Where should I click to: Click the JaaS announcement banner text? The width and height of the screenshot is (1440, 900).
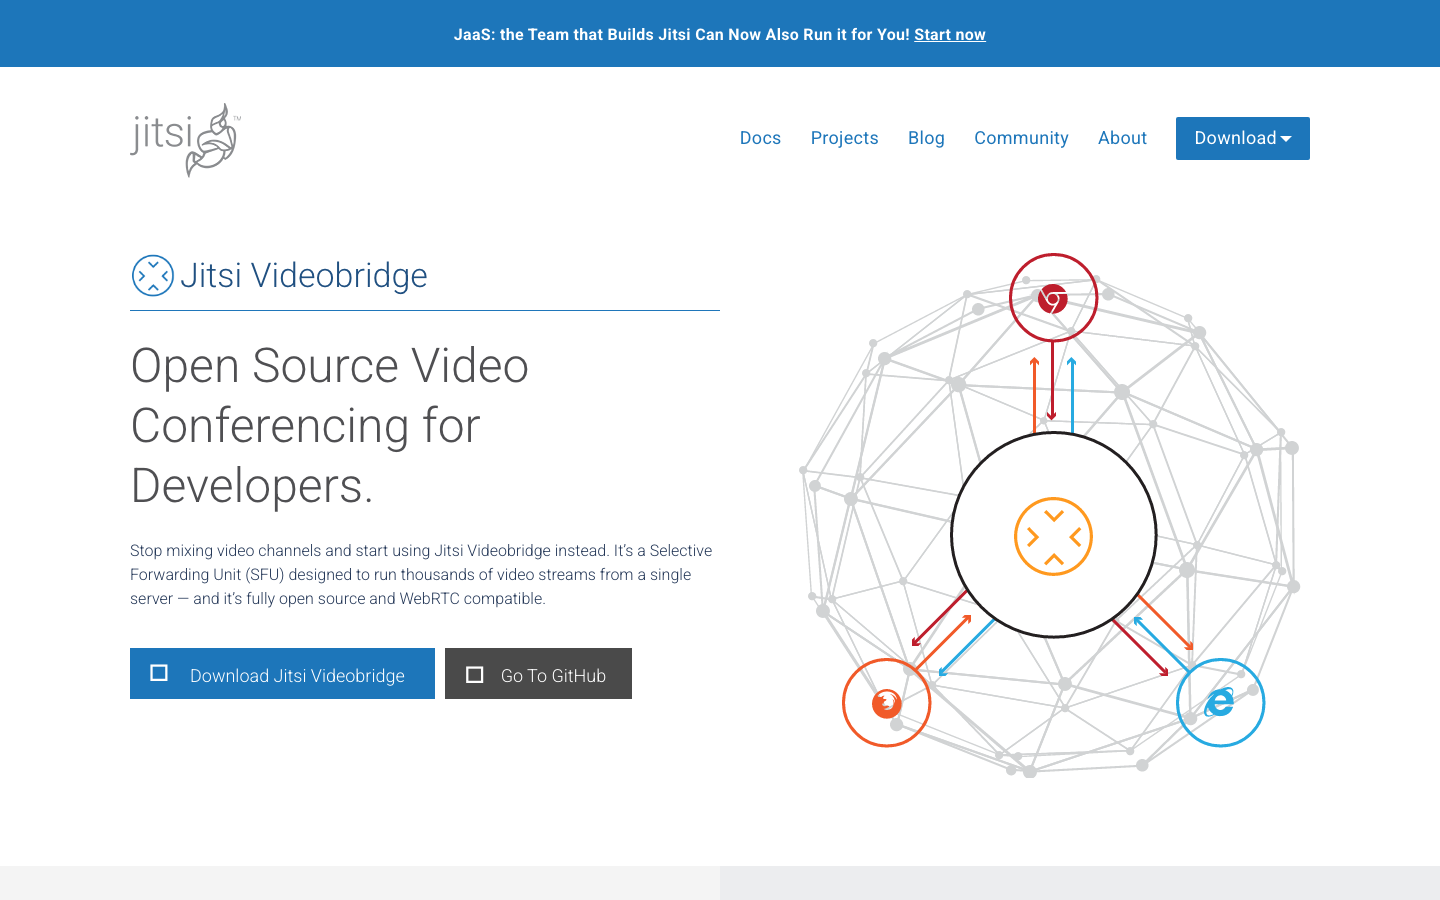pos(680,34)
